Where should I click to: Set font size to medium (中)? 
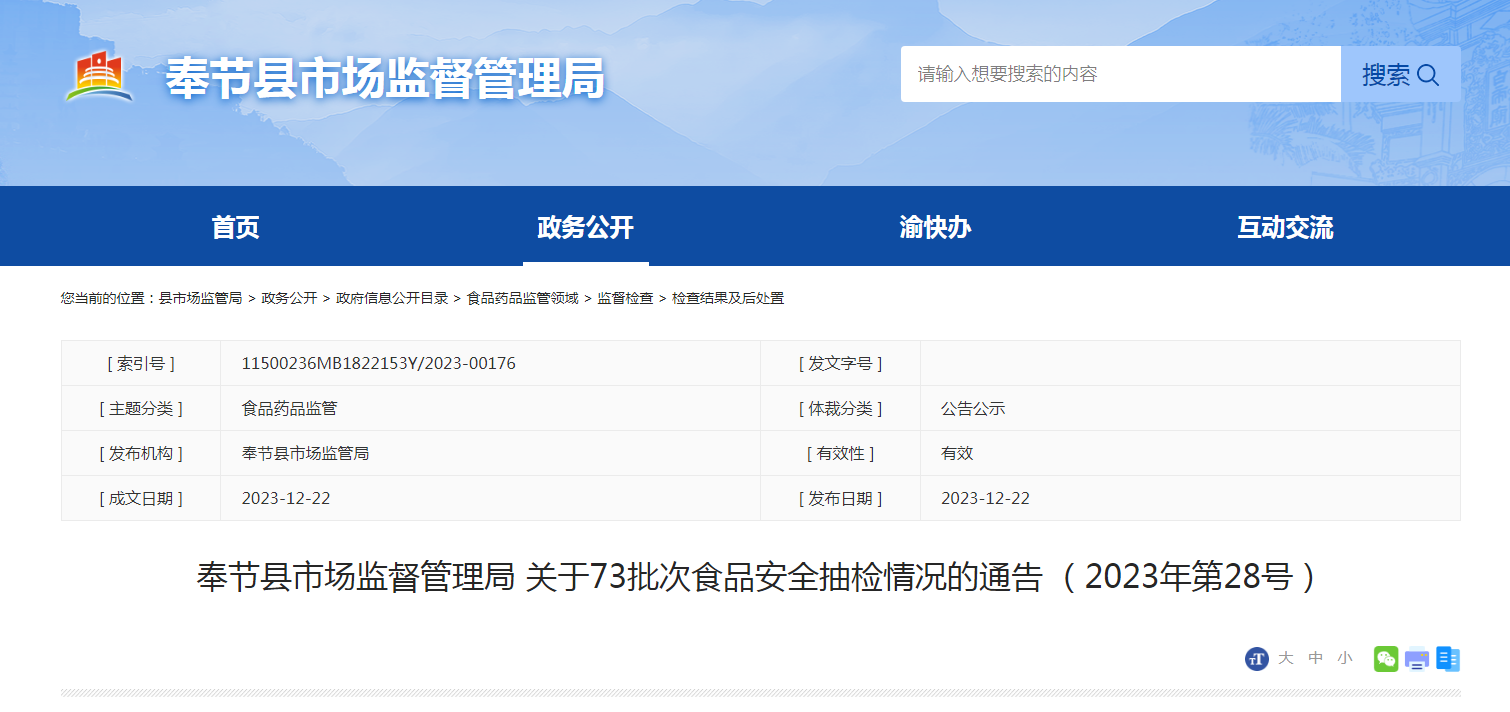pos(1316,658)
